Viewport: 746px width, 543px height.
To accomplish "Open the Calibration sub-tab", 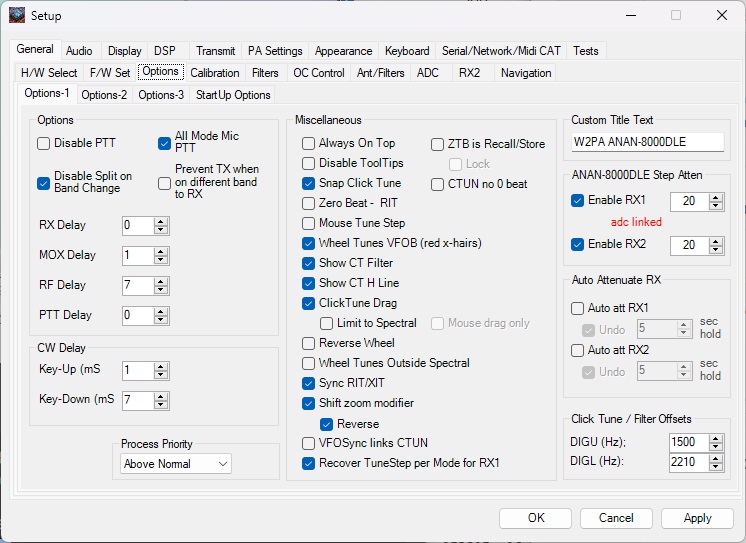I will [x=215, y=73].
